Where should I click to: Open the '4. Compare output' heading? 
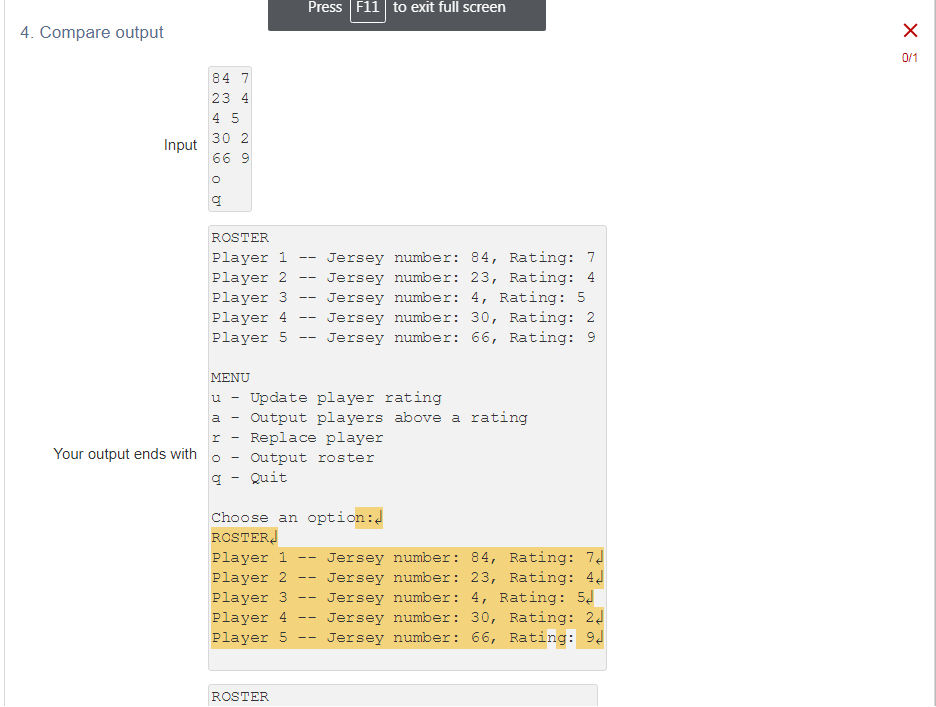point(91,32)
